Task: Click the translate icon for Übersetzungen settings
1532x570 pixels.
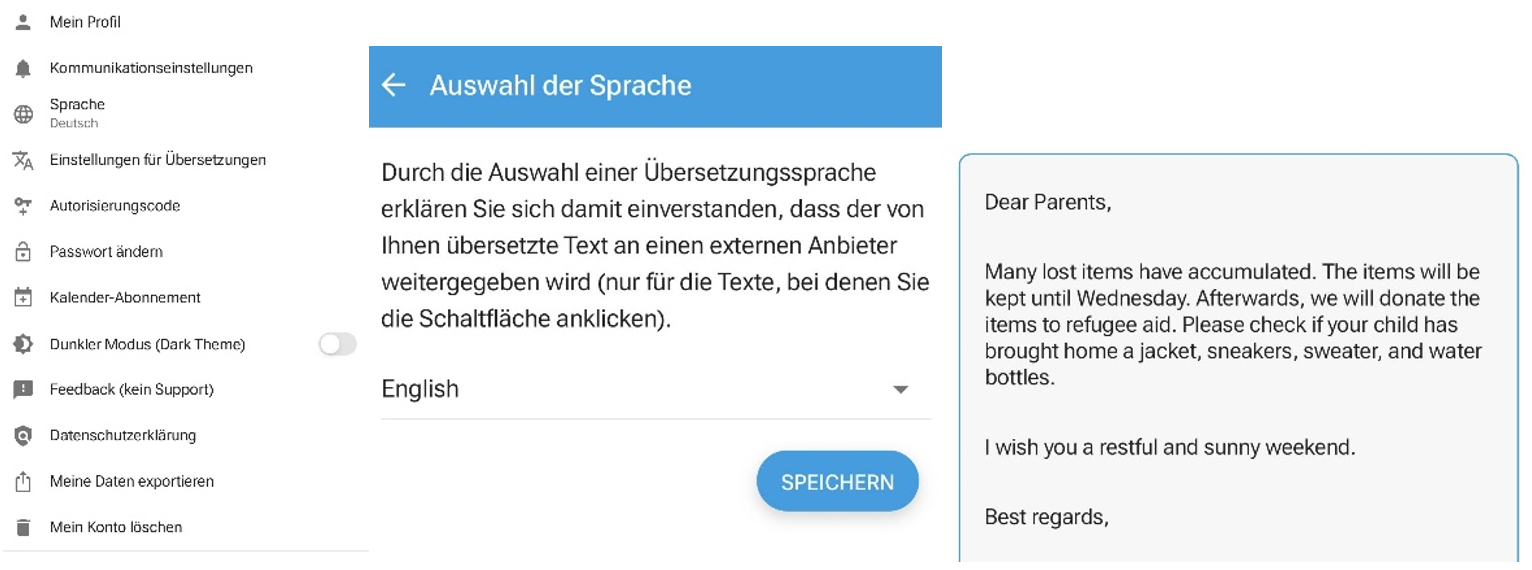Action: tap(23, 160)
